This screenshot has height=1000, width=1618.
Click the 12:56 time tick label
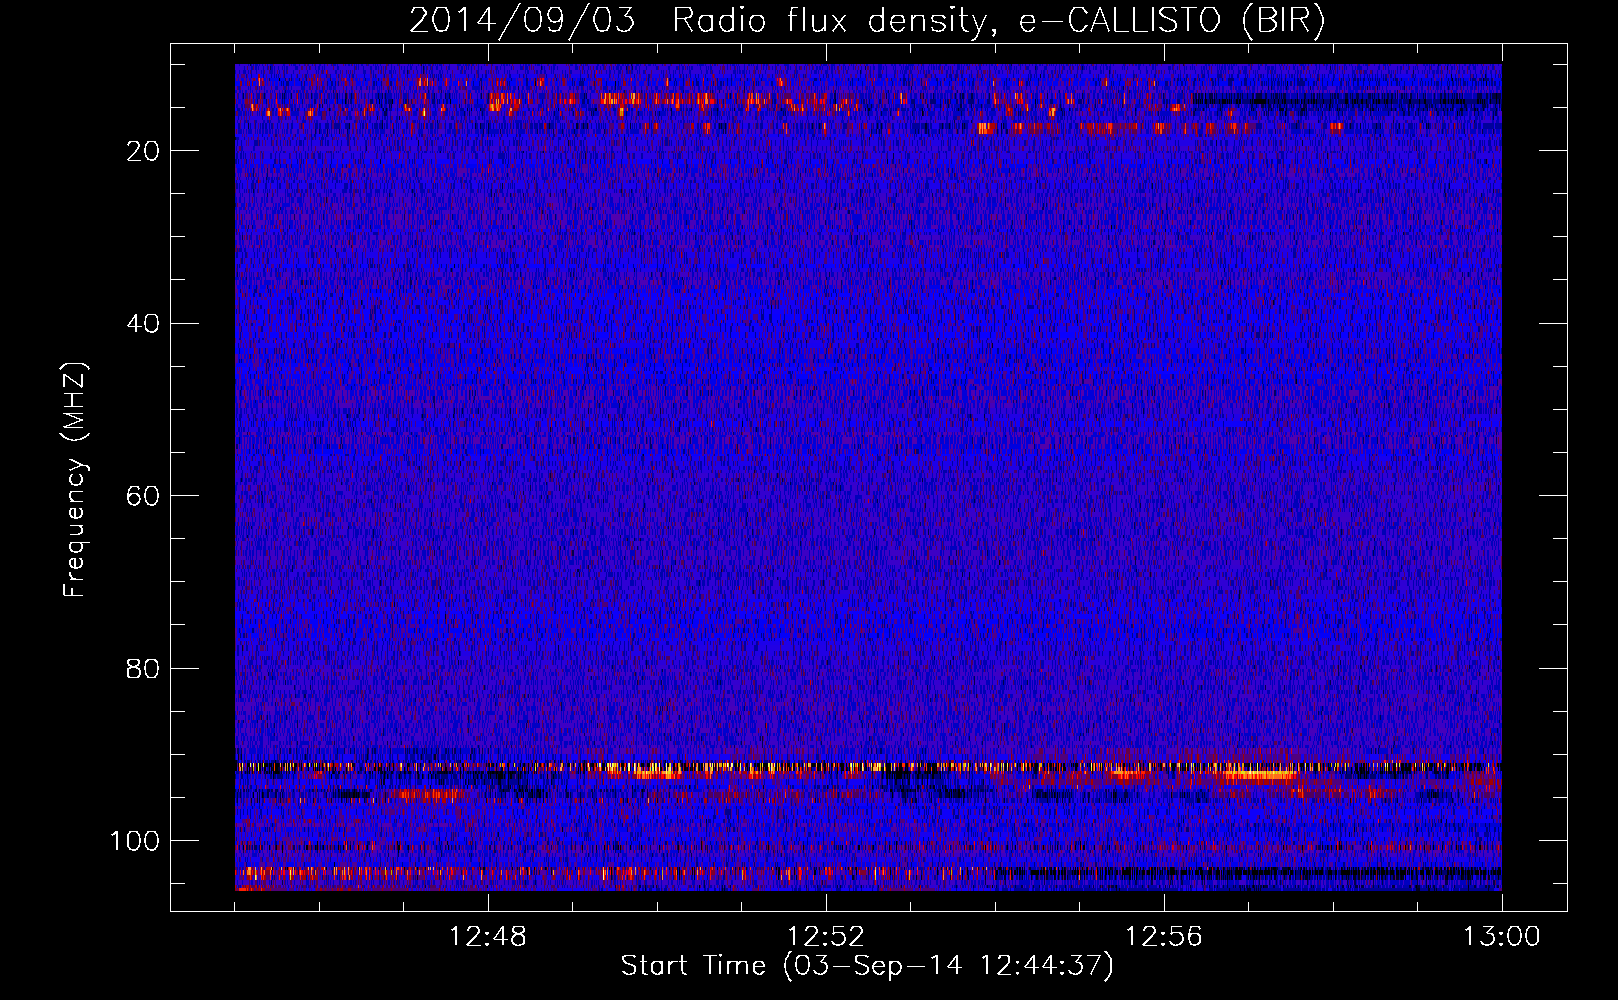pos(1164,937)
